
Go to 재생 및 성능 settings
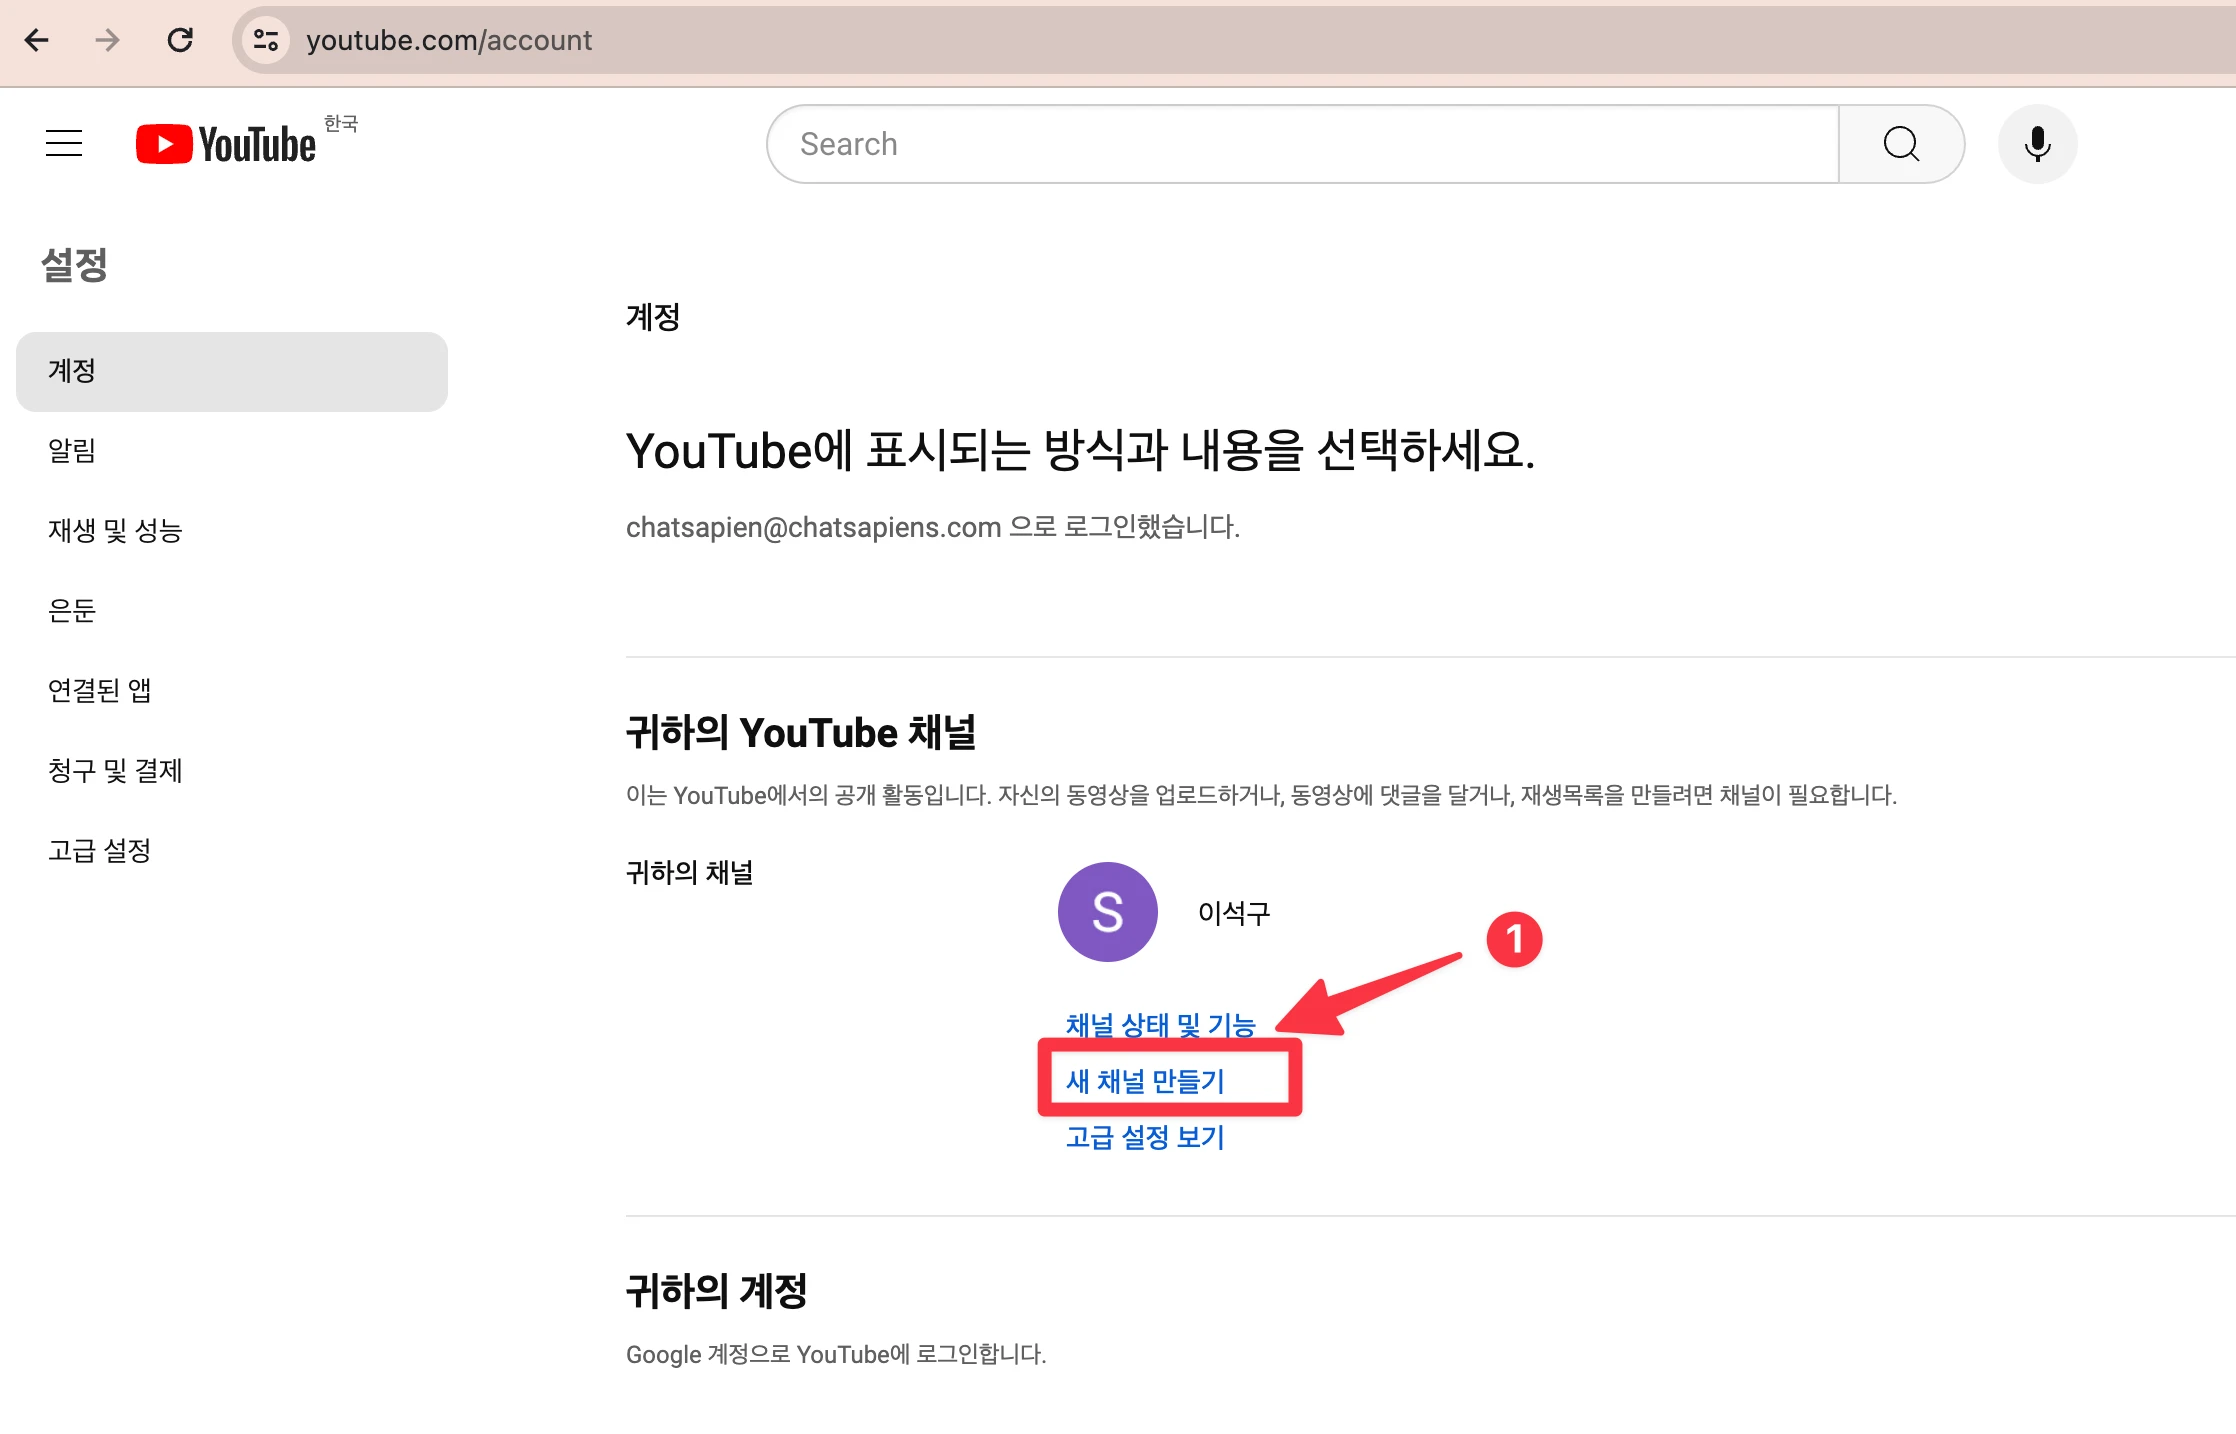tap(115, 531)
